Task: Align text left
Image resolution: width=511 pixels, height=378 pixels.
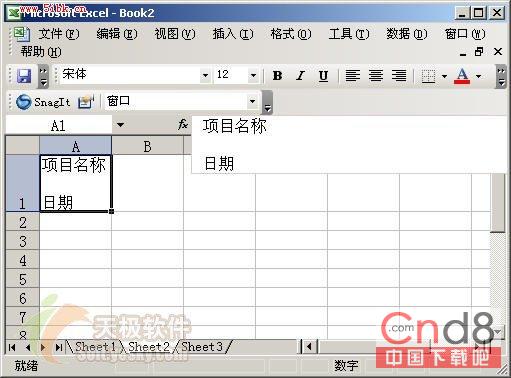Action: (x=352, y=76)
